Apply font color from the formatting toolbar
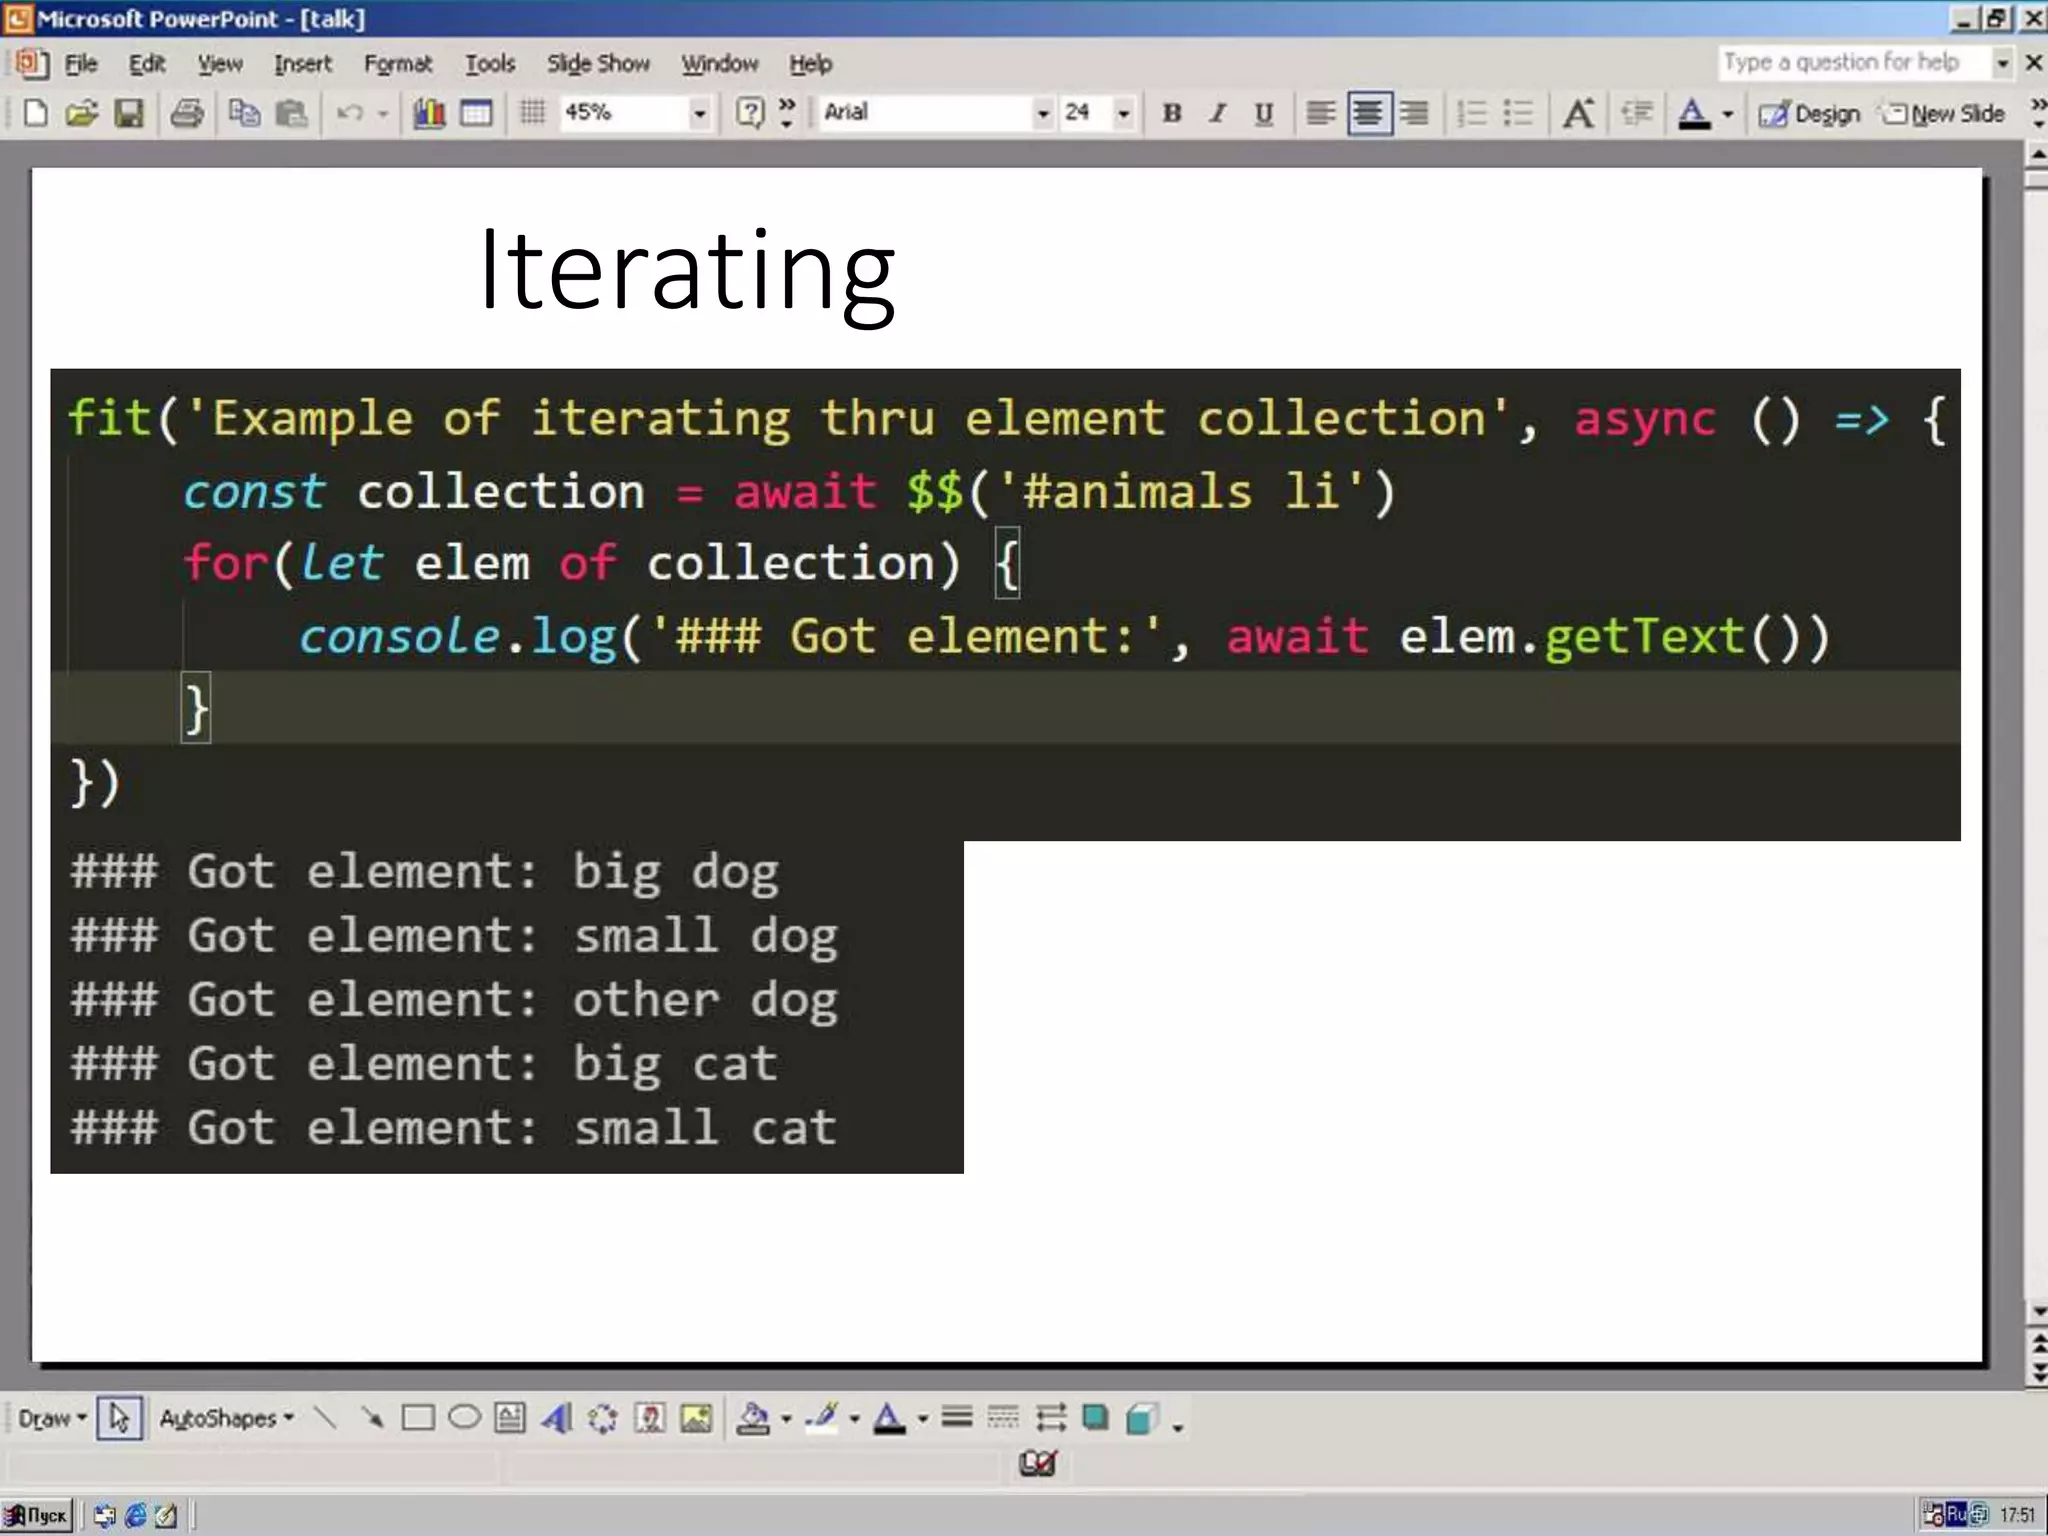2048x1536 pixels. click(x=1693, y=113)
